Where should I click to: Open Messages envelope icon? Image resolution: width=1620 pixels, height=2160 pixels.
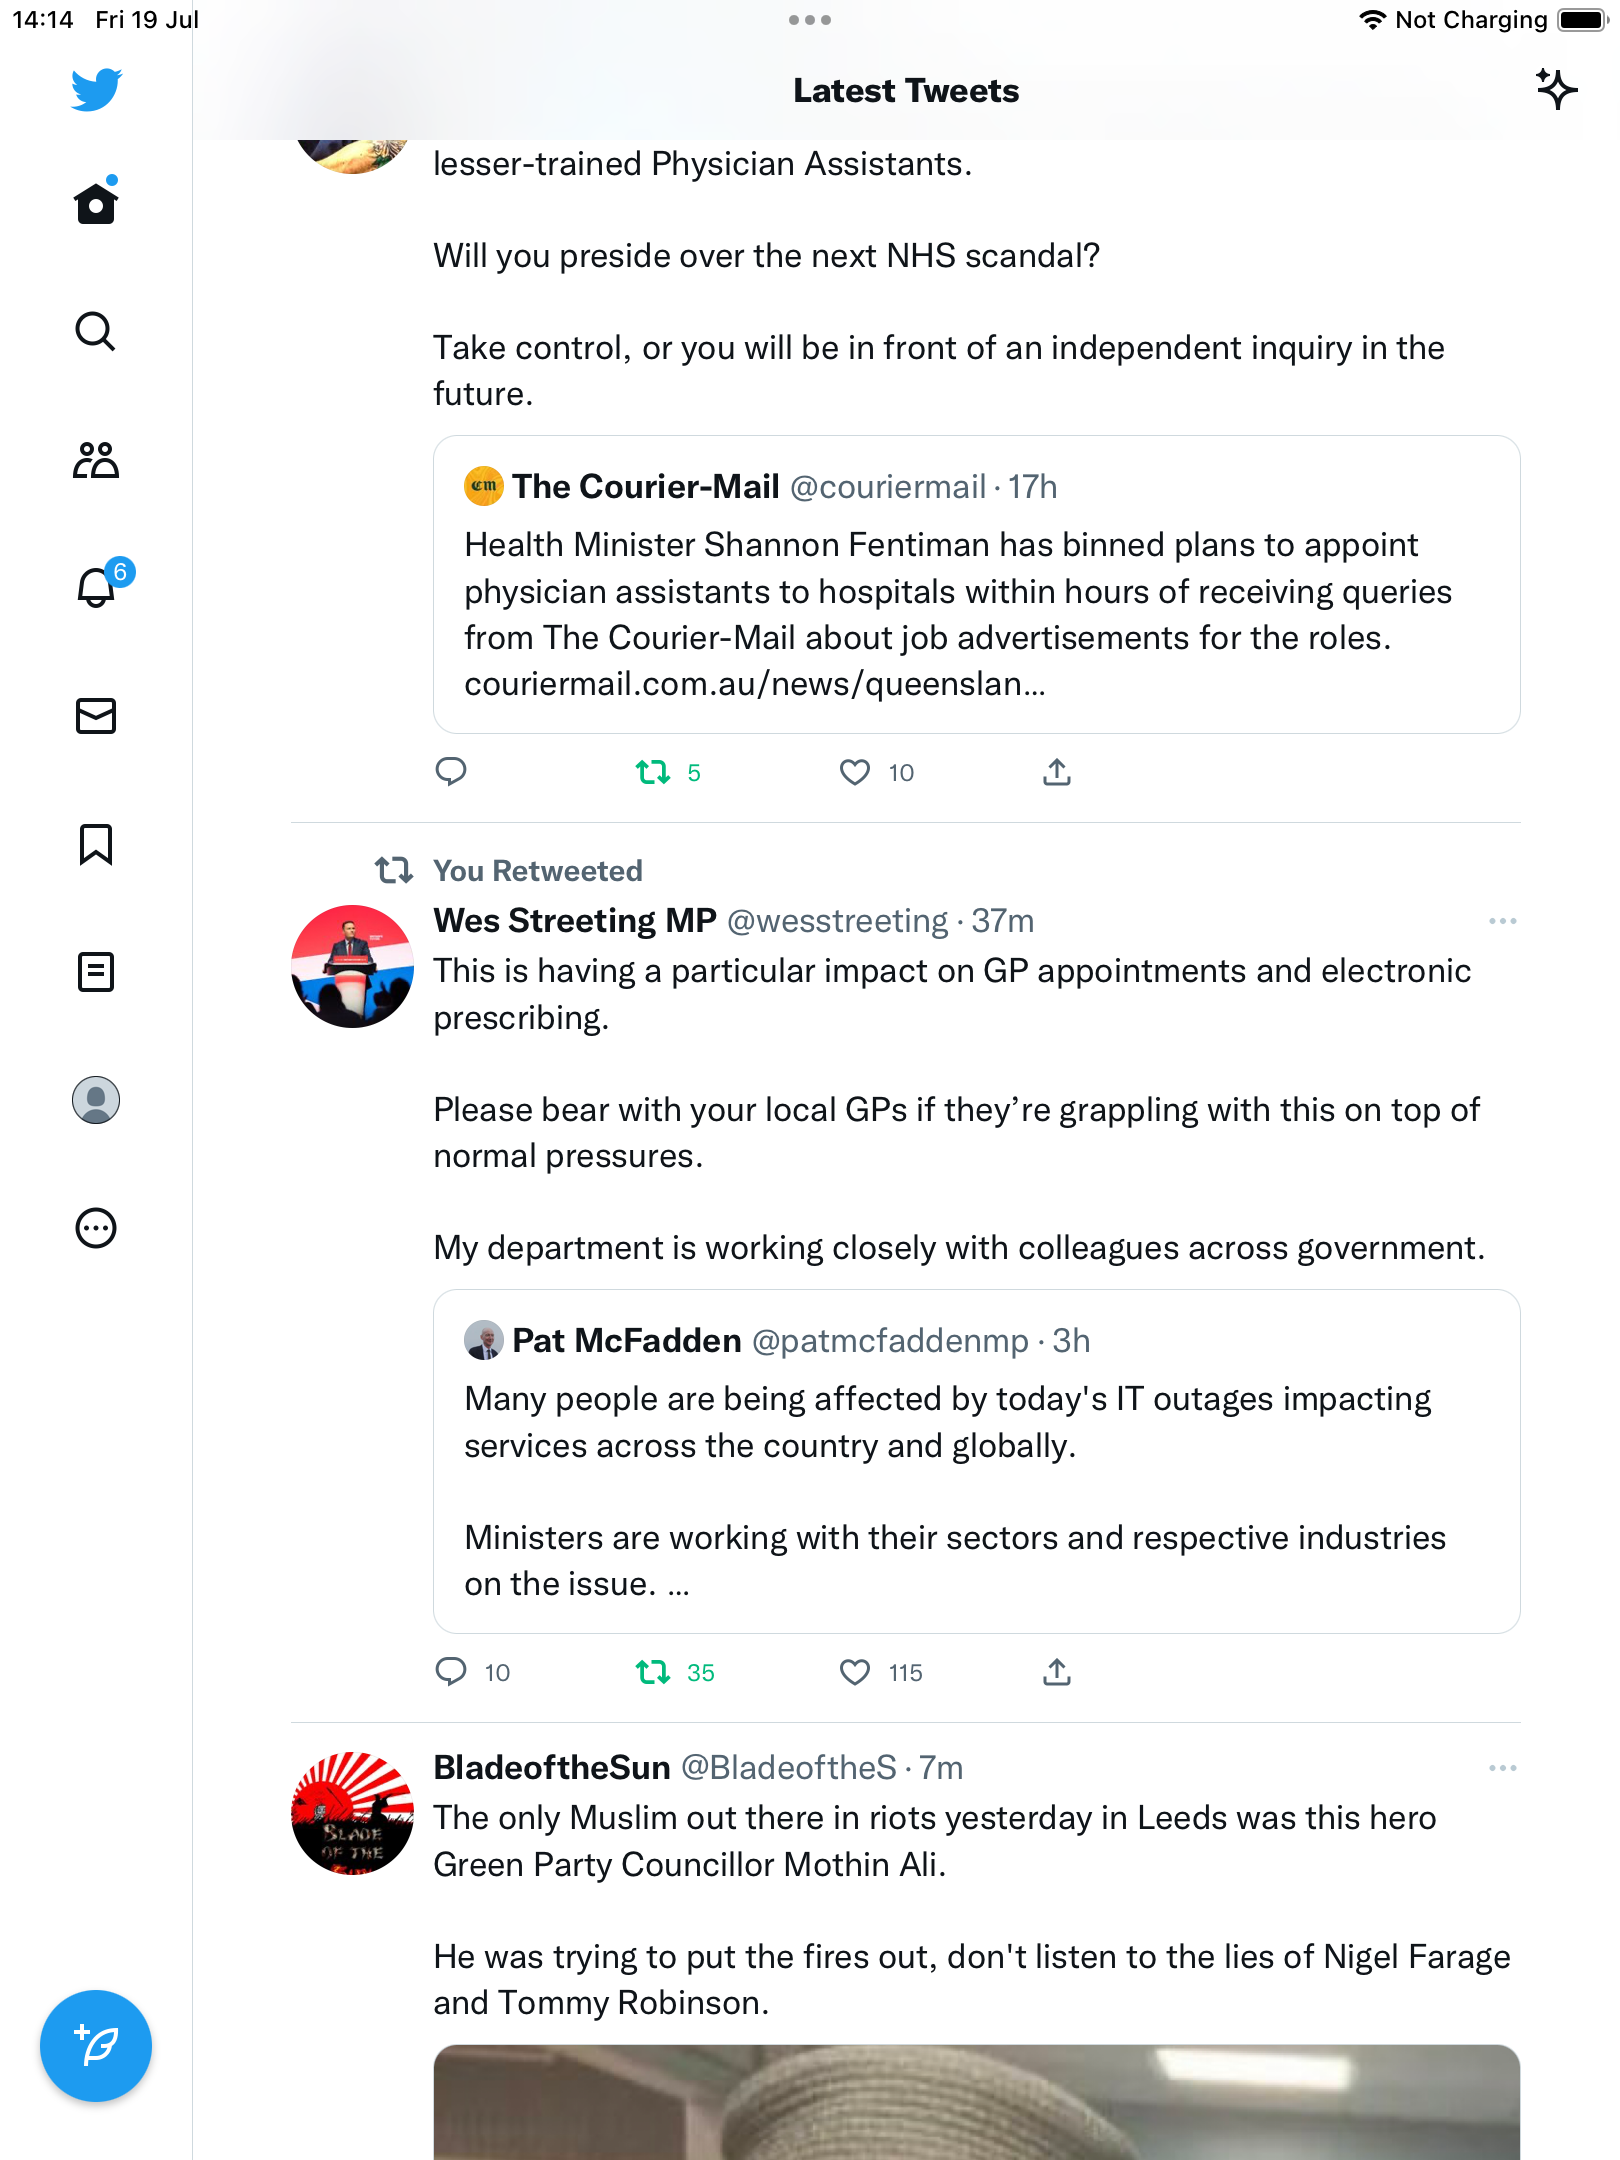tap(96, 716)
